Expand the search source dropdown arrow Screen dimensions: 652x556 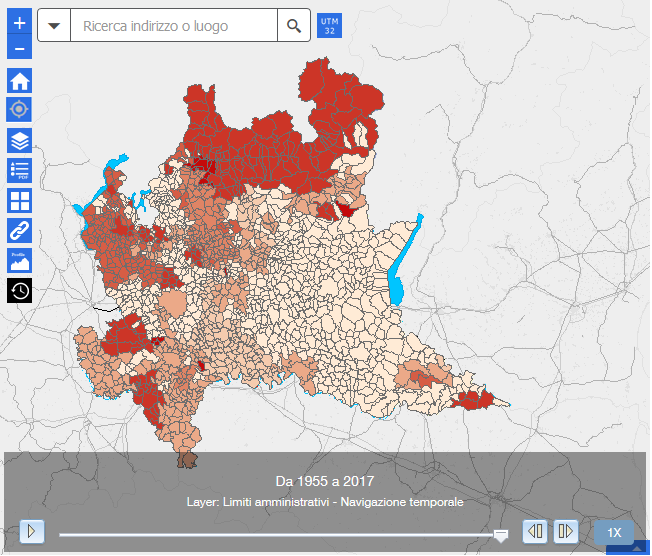(54, 26)
